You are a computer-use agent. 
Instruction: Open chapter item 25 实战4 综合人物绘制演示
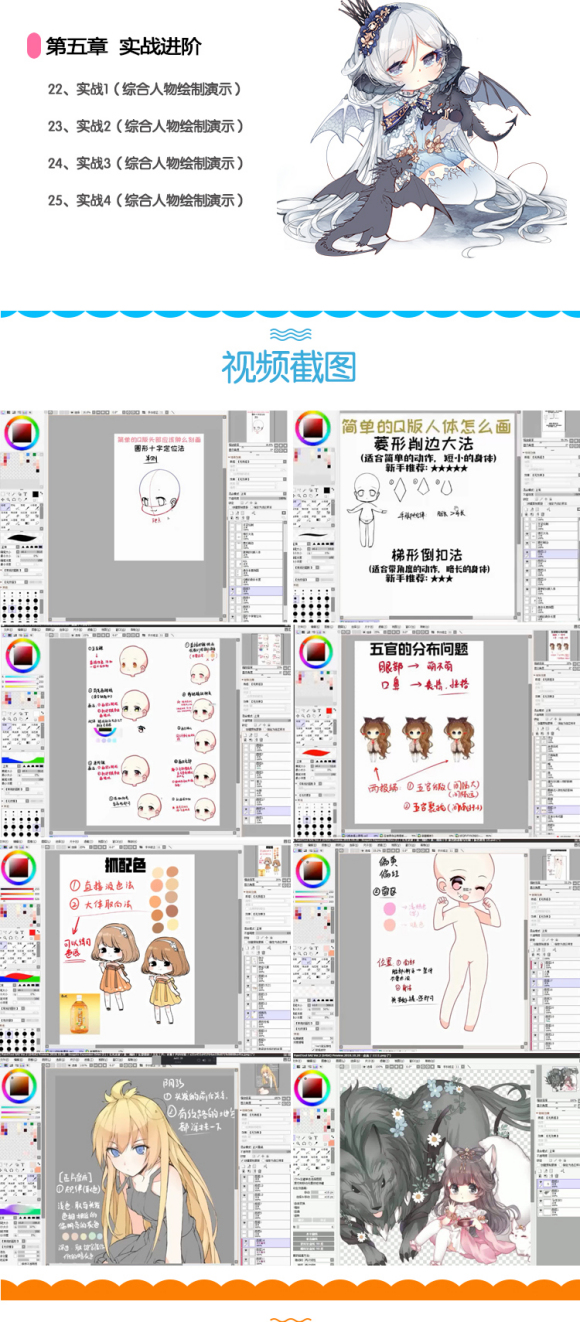pos(146,200)
